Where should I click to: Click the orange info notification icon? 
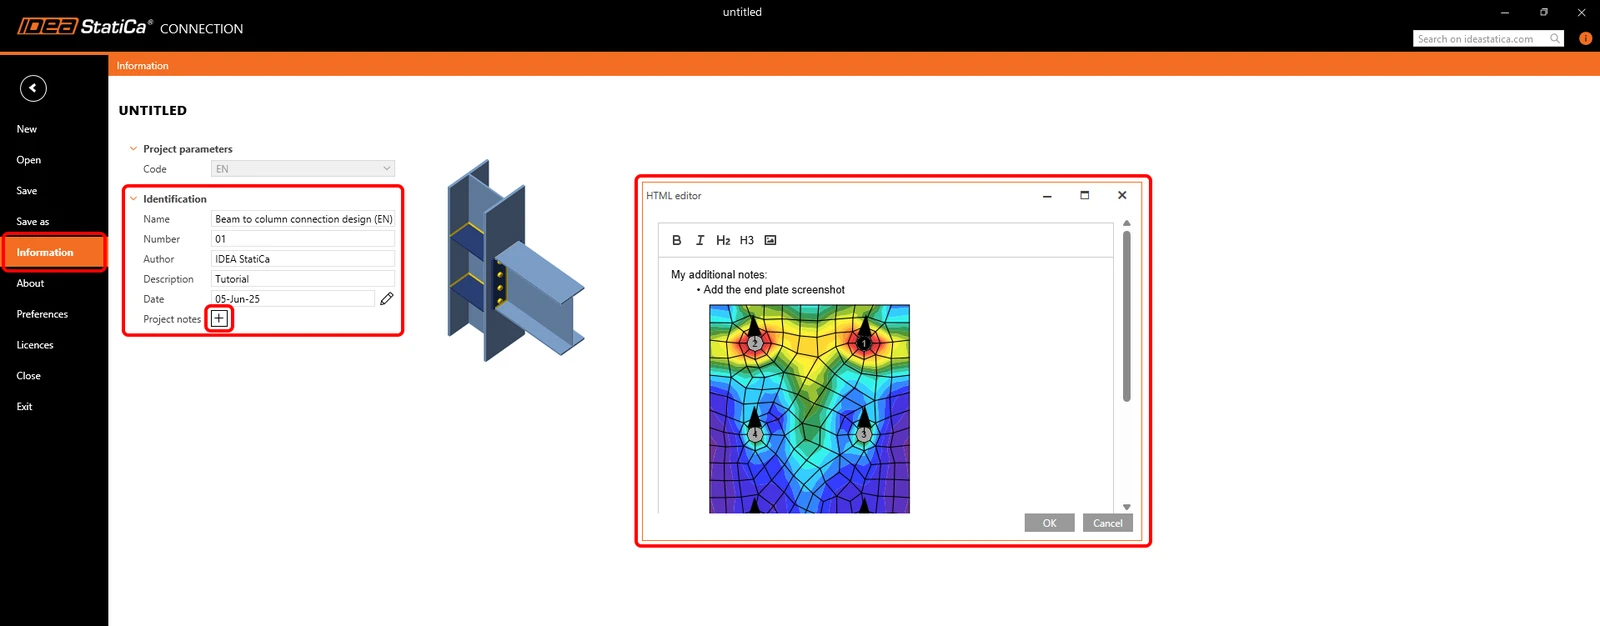(1585, 38)
